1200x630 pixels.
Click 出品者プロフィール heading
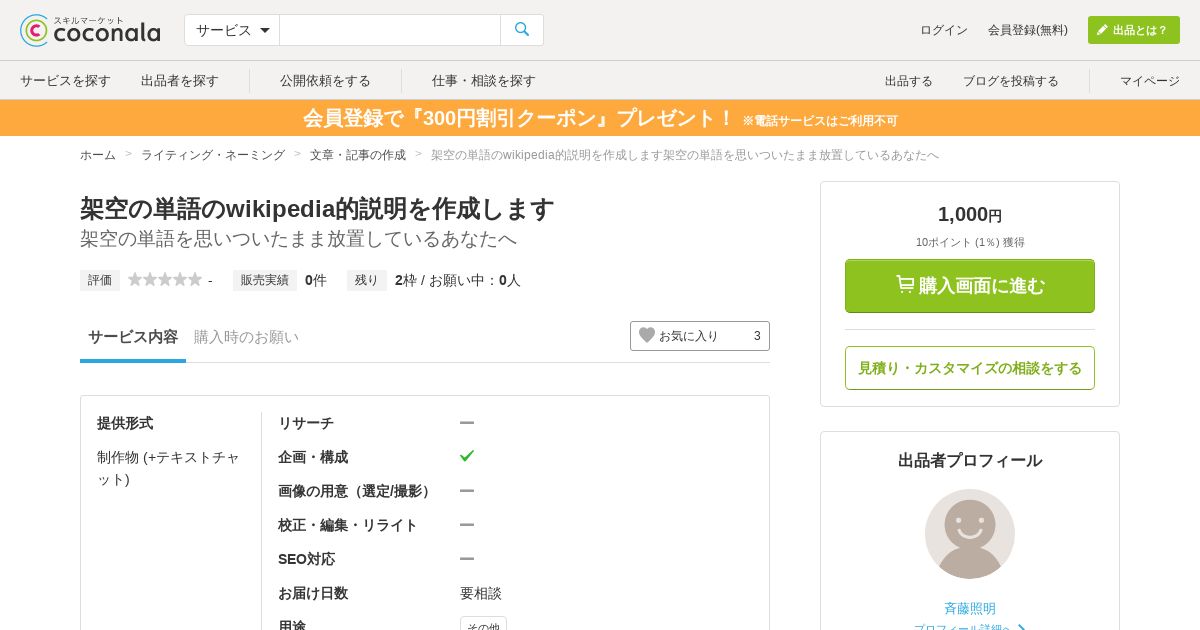(x=970, y=460)
